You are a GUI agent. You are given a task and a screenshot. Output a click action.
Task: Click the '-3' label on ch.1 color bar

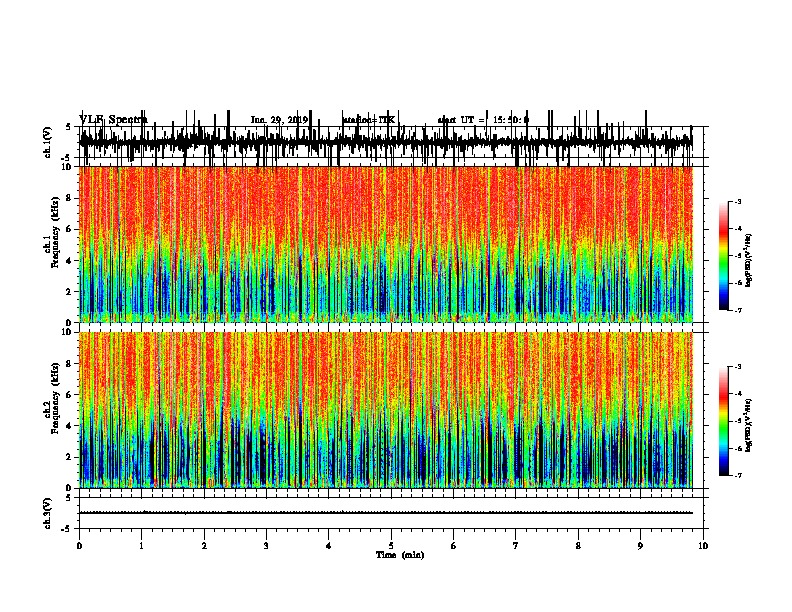pyautogui.click(x=738, y=201)
